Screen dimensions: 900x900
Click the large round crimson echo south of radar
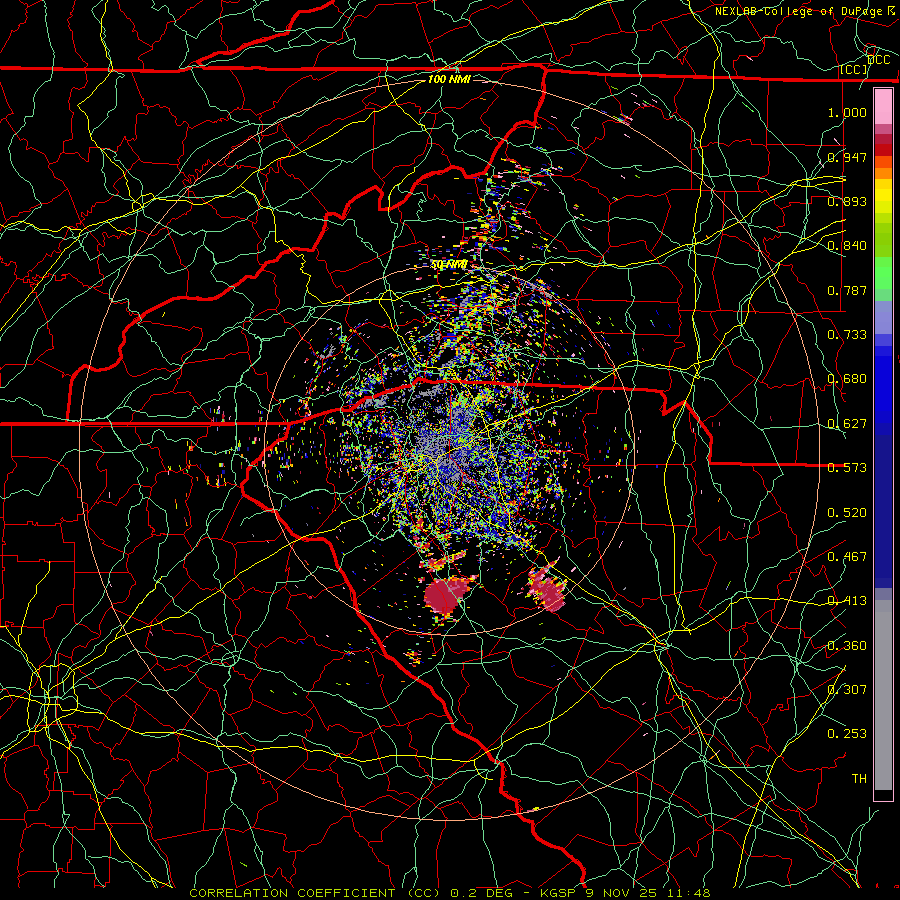point(444,597)
